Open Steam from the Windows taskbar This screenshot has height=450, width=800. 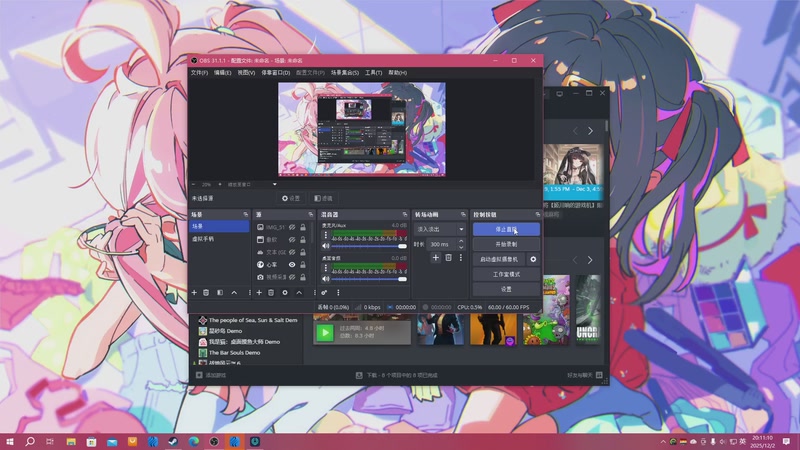point(173,441)
